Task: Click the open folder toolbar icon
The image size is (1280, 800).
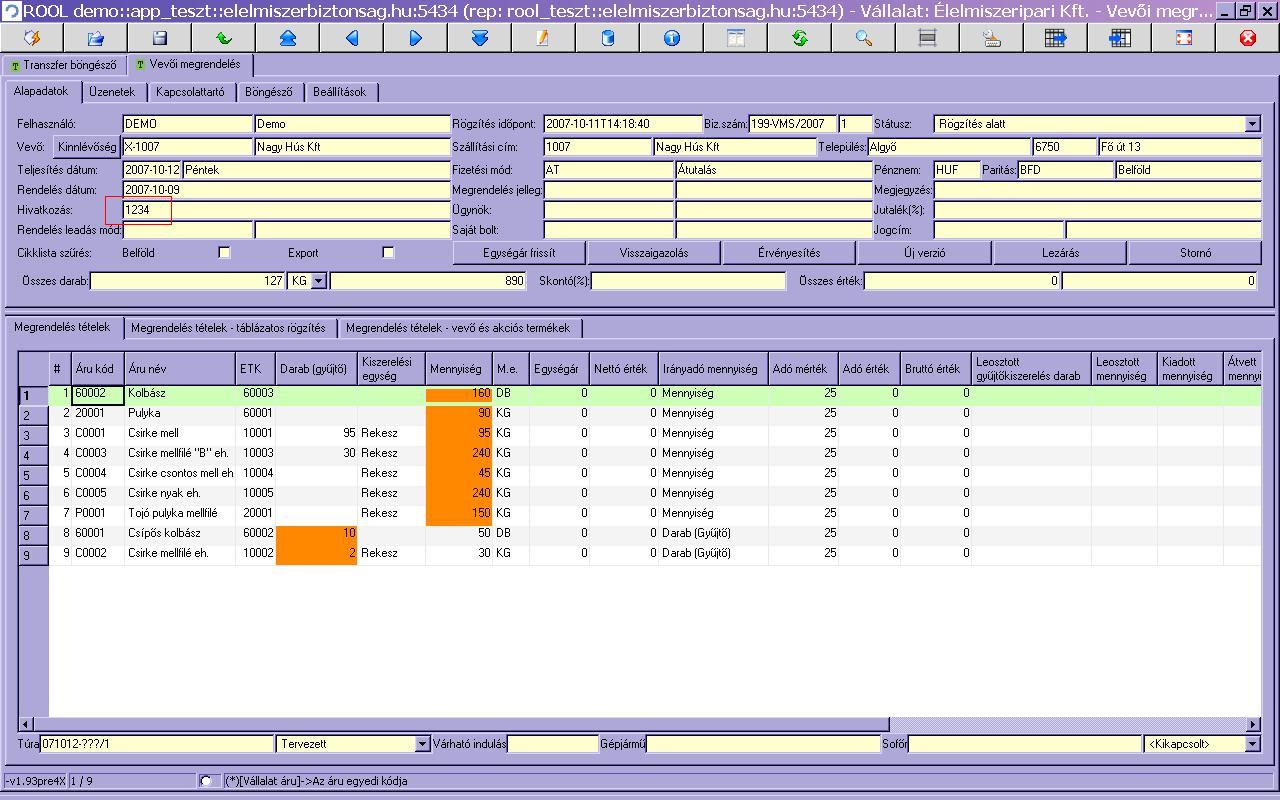Action: pos(96,38)
